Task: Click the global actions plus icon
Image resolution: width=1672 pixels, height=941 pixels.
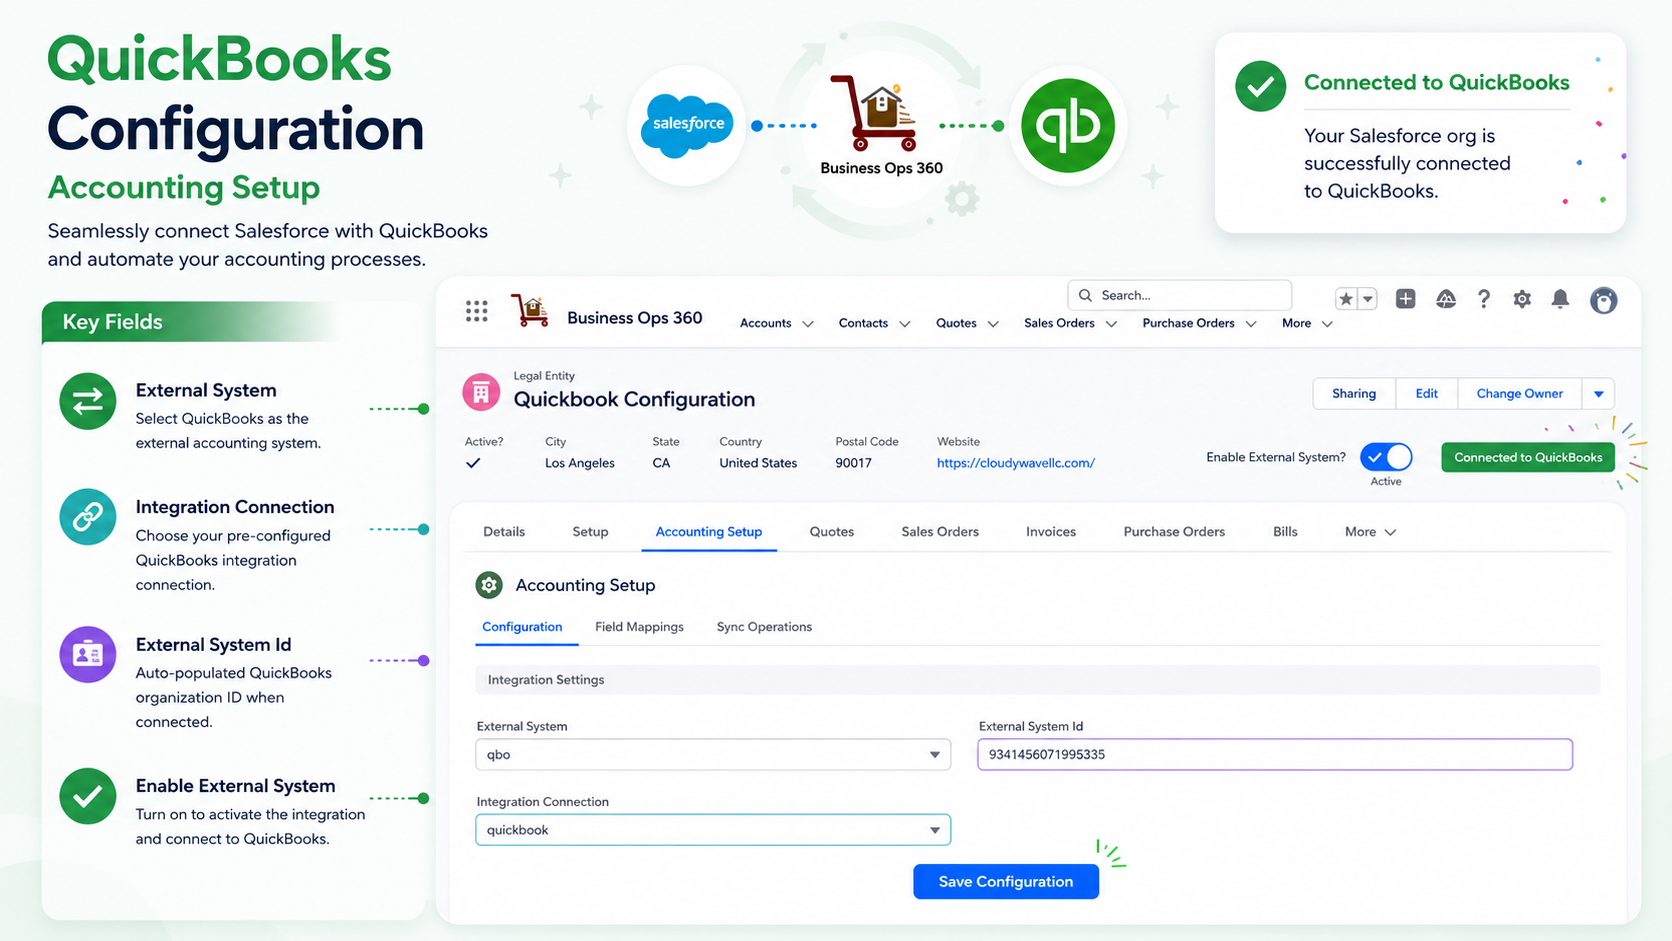Action: click(1405, 298)
